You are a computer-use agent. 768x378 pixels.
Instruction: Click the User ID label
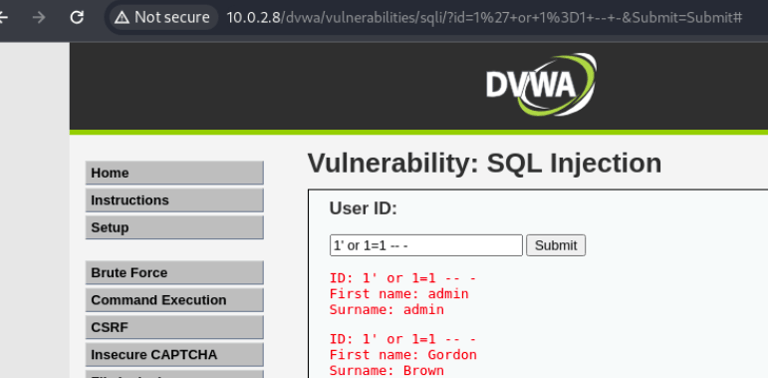click(363, 209)
